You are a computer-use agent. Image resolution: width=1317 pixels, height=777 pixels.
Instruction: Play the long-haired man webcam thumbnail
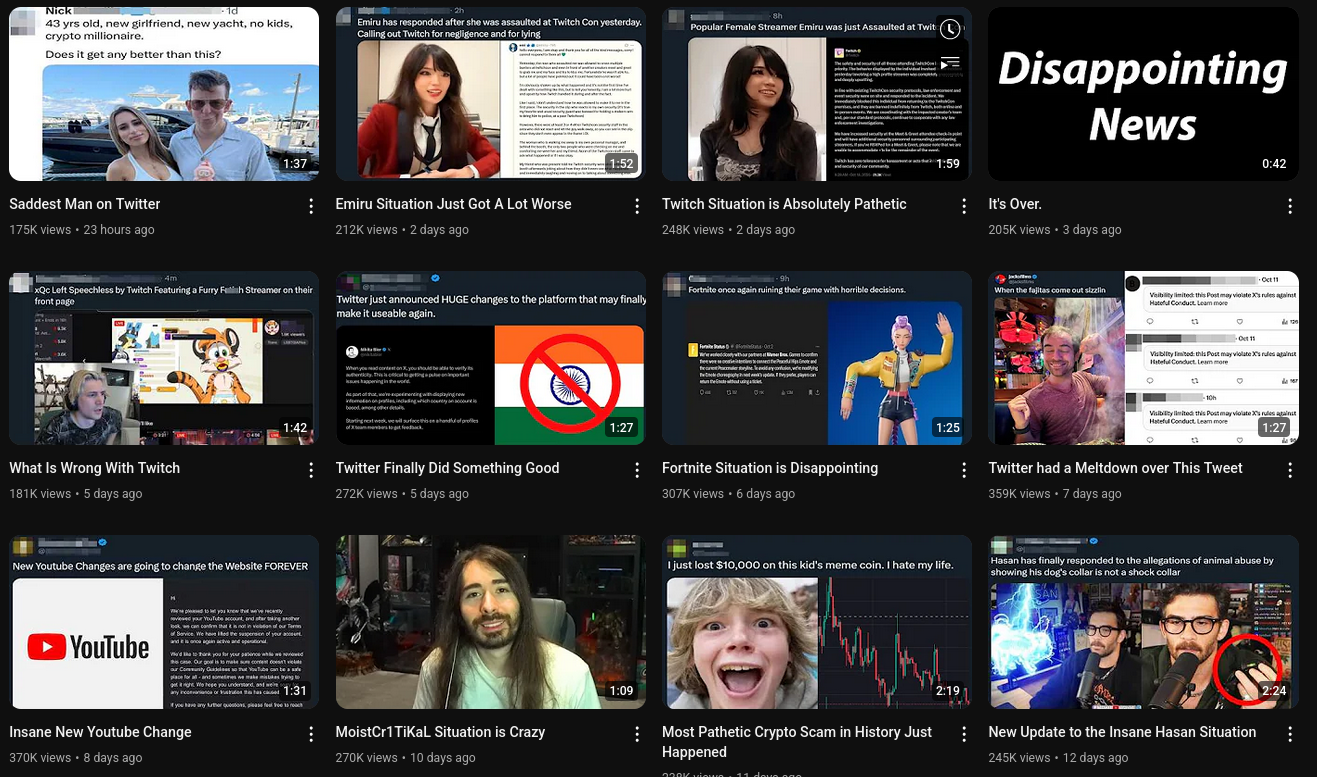(491, 622)
